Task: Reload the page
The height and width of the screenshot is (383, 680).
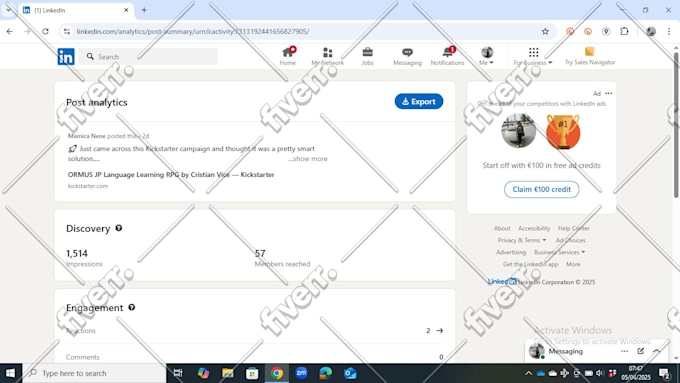Action: (45, 31)
